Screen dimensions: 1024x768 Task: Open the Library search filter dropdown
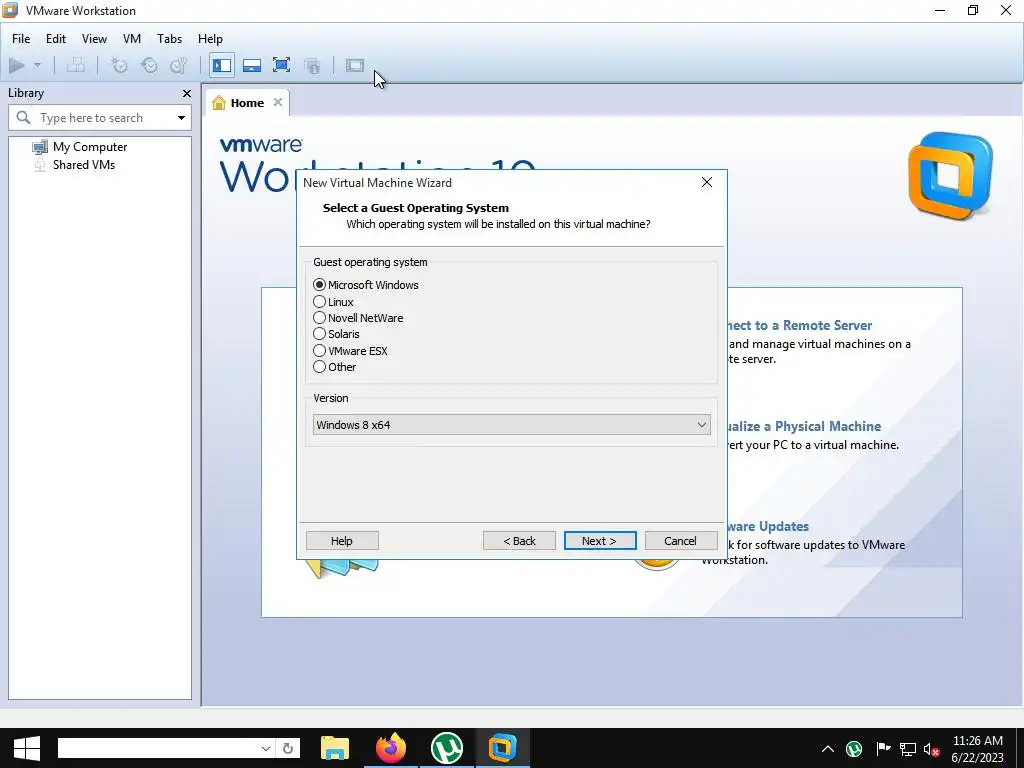(181, 118)
